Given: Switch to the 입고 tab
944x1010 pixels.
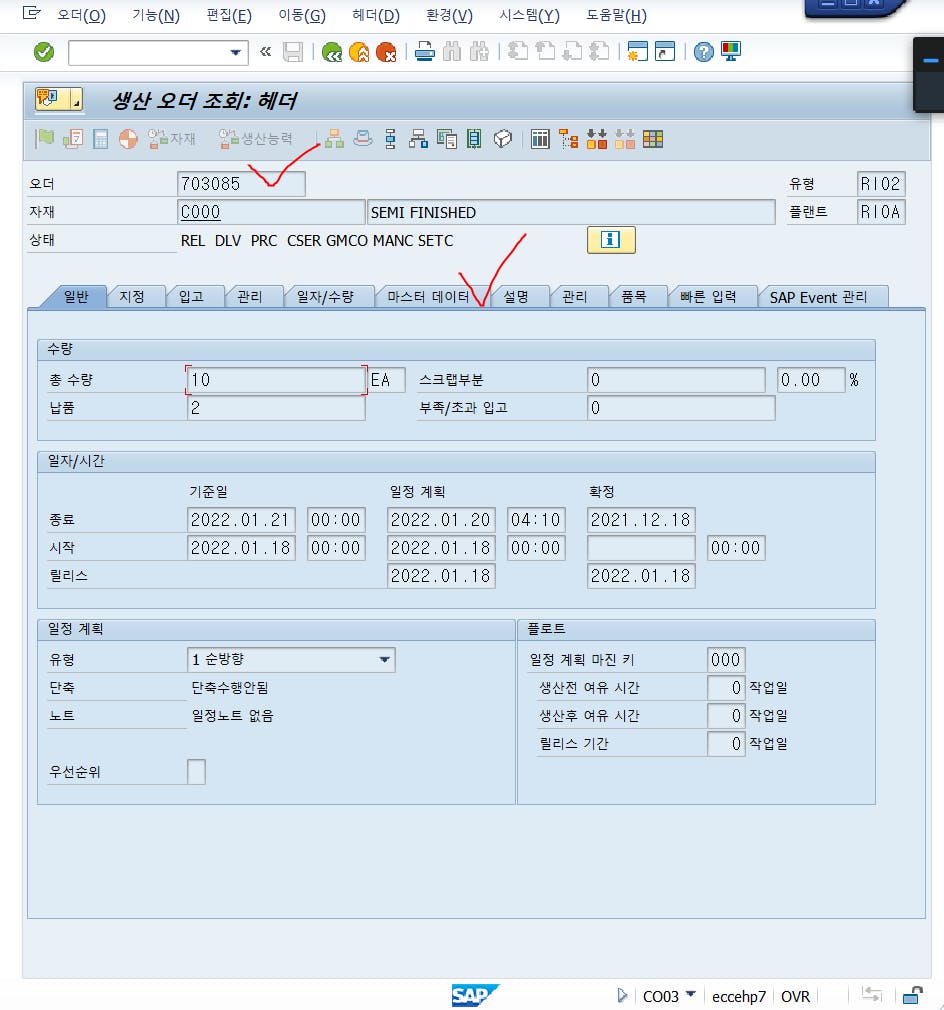Looking at the screenshot, I should [x=191, y=296].
